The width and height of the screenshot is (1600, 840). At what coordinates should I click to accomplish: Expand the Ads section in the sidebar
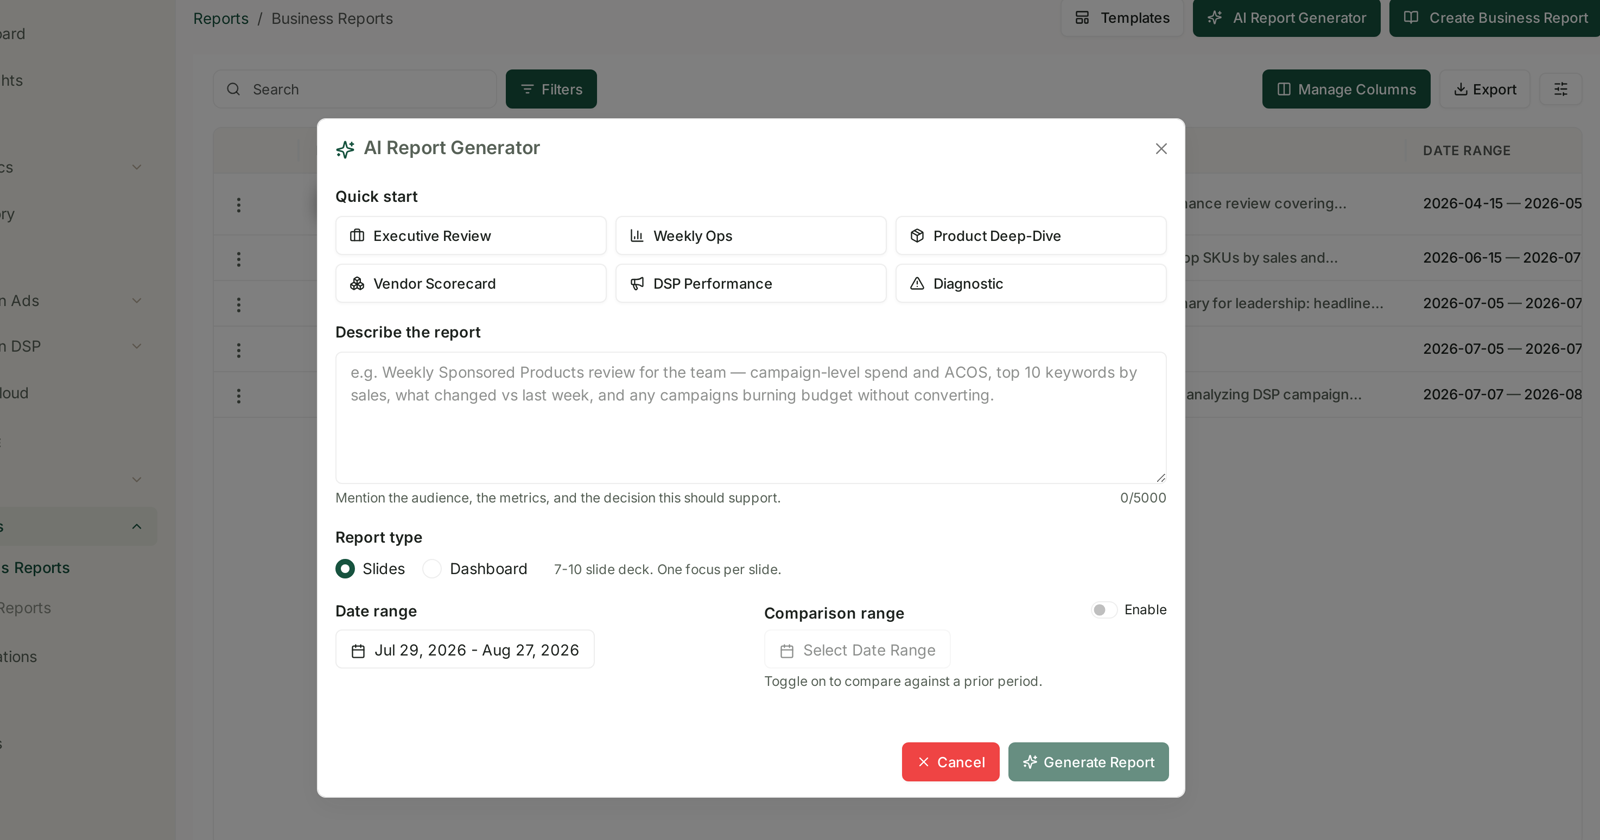point(137,301)
